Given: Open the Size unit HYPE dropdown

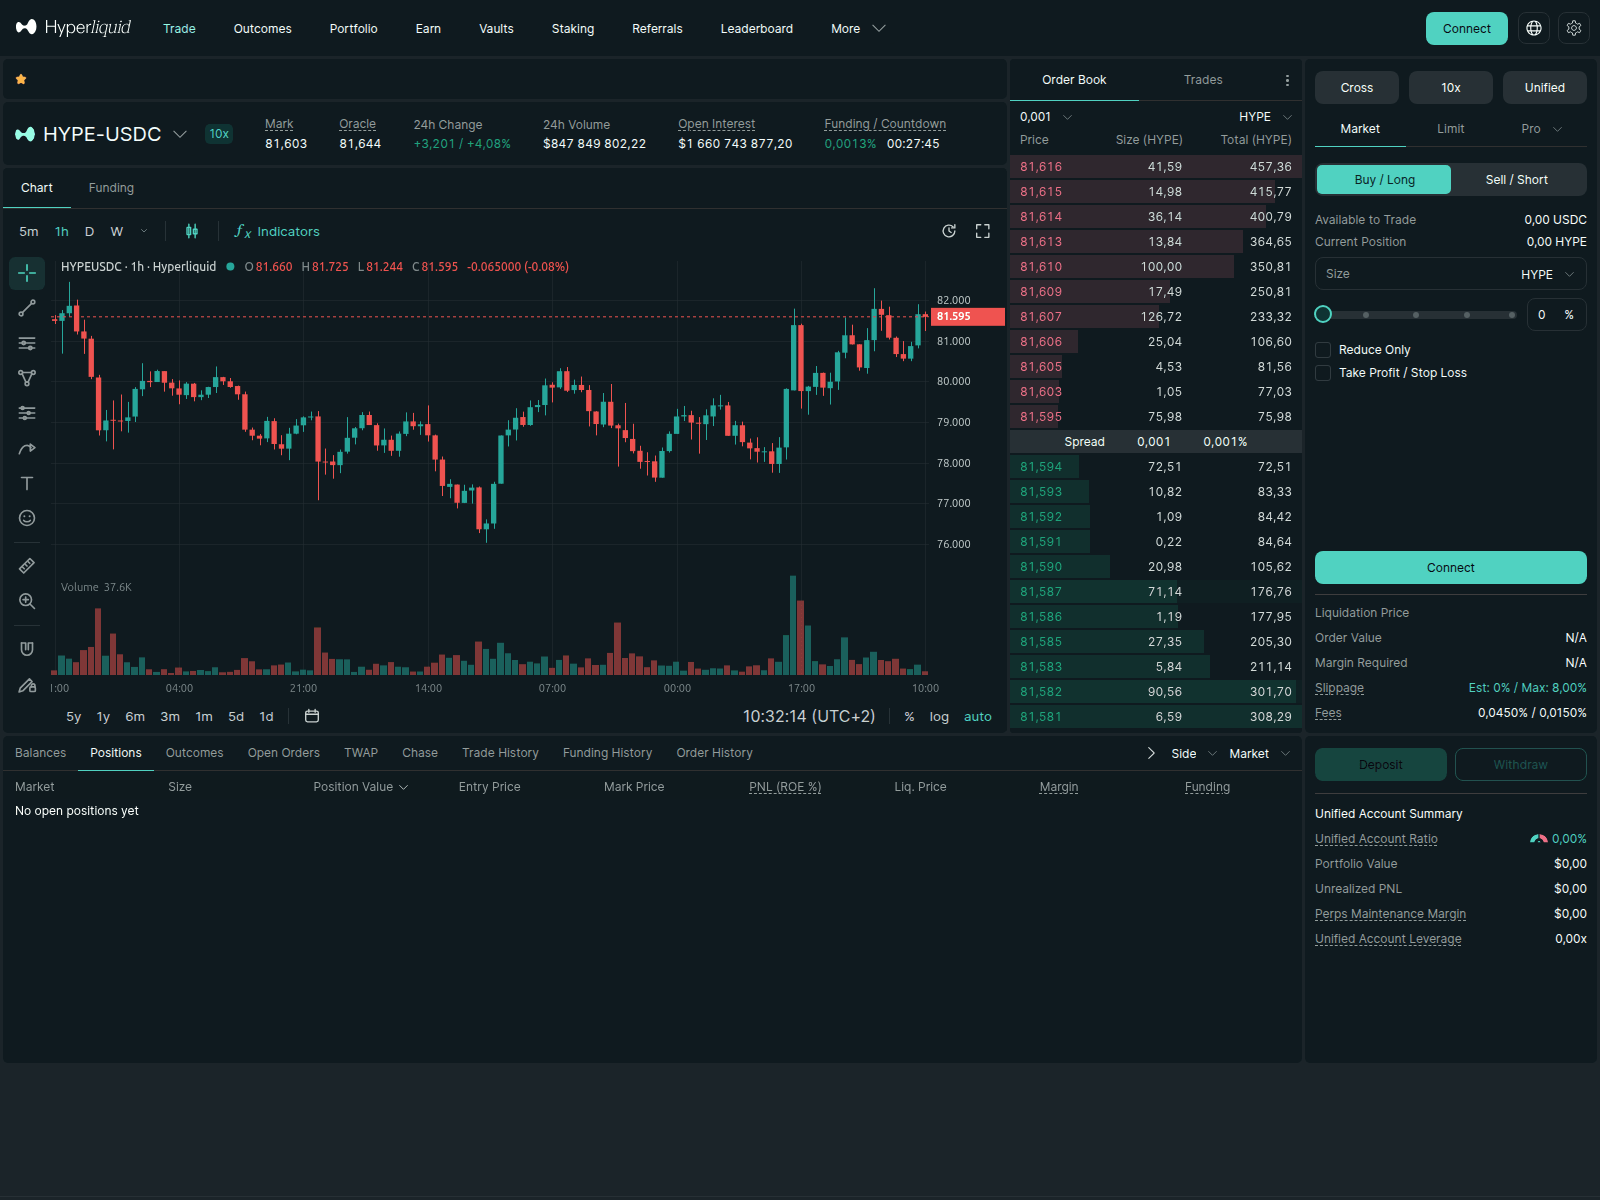Looking at the screenshot, I should (1548, 274).
